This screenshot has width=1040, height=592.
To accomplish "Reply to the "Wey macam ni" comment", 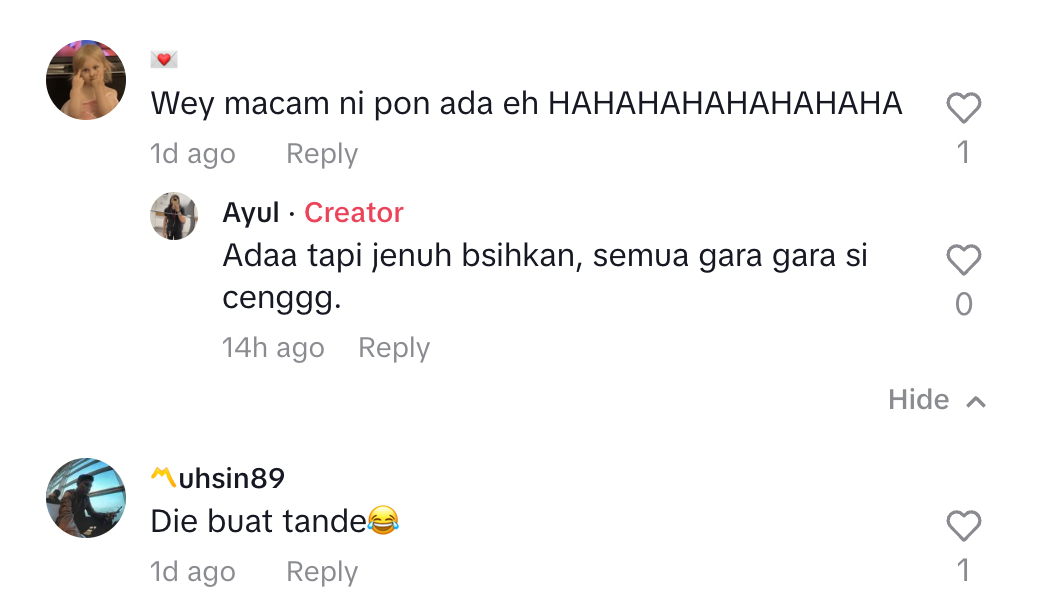I will click(321, 154).
